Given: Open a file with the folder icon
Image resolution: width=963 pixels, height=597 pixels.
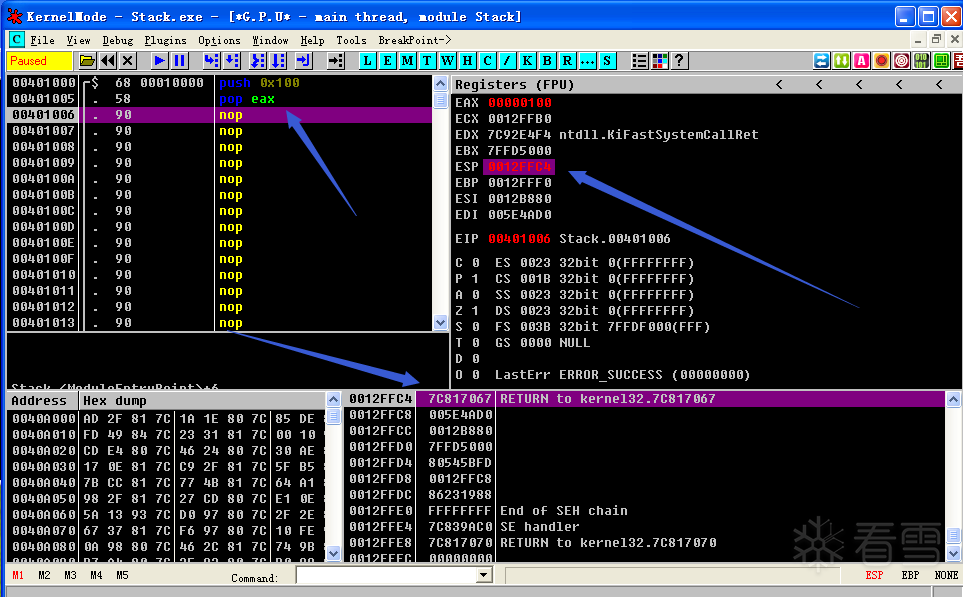Looking at the screenshot, I should pos(87,61).
